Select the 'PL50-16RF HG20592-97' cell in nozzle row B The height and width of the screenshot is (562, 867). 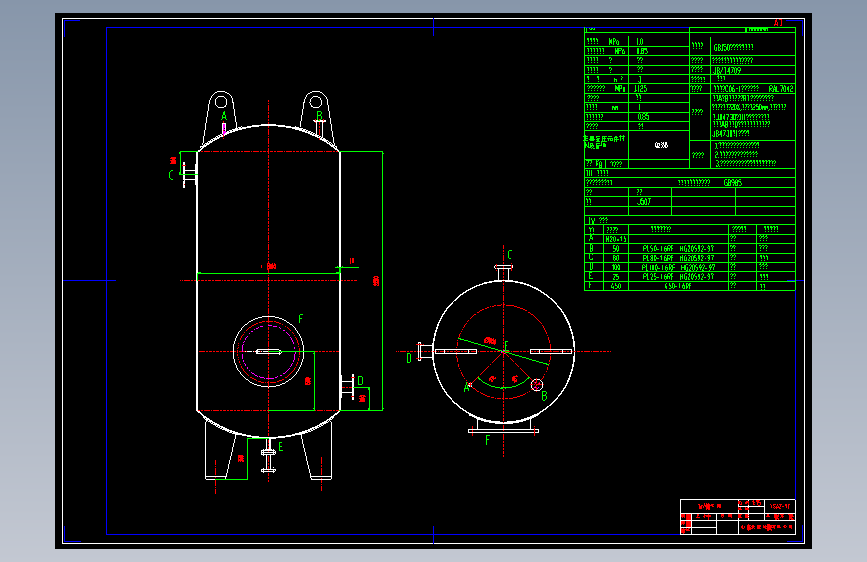pos(678,249)
